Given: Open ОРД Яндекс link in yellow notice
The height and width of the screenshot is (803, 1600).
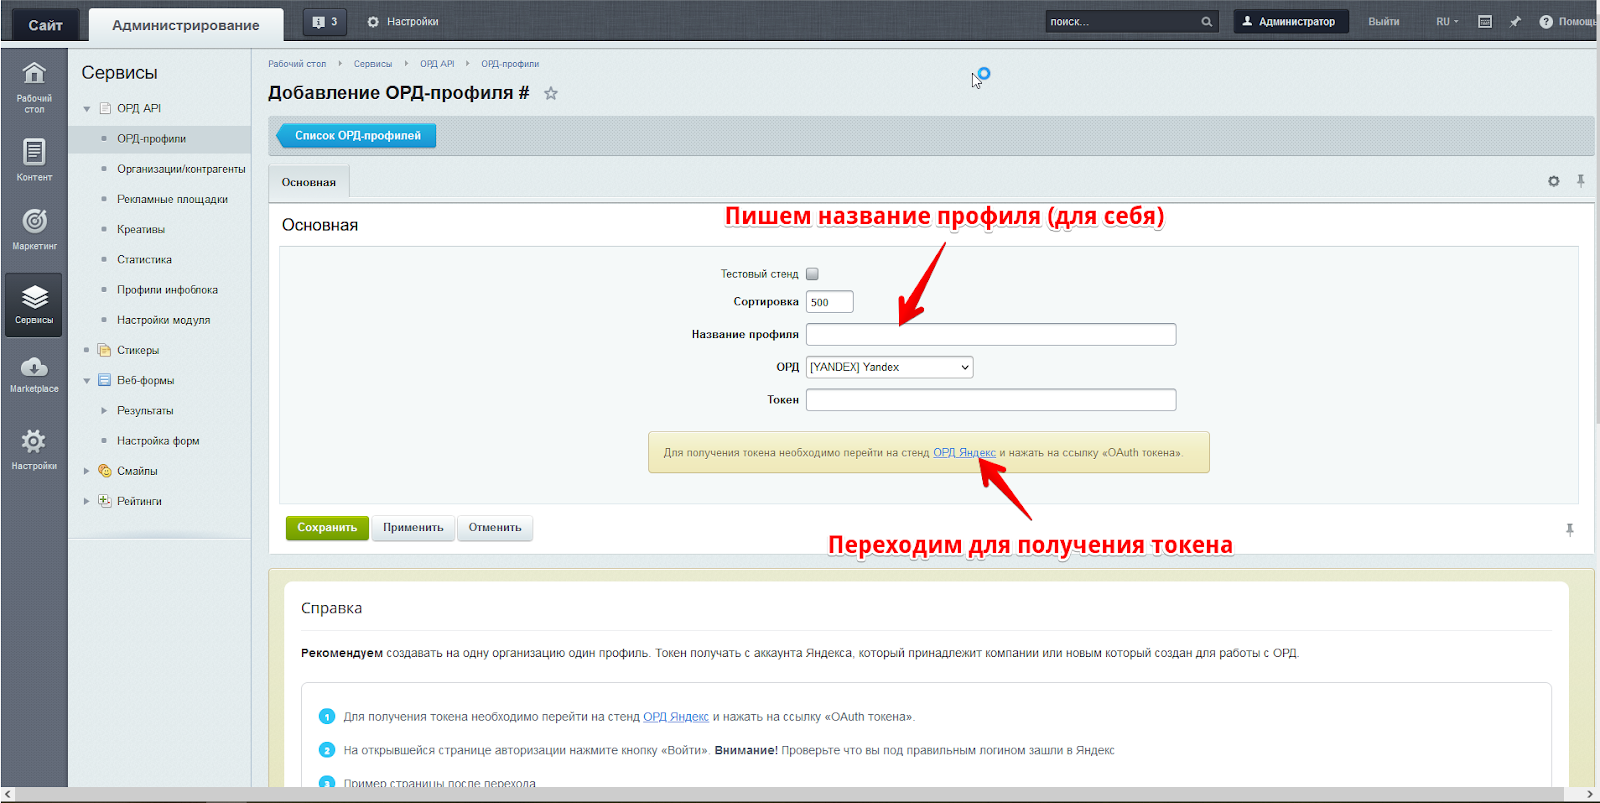Looking at the screenshot, I should (964, 453).
